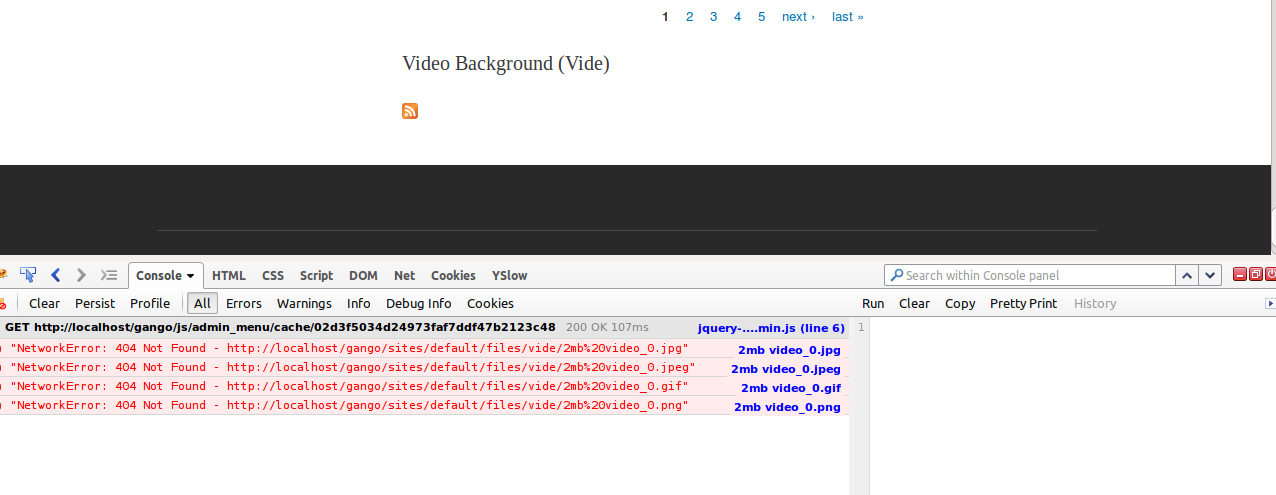Viewport: 1276px width, 495px height.
Task: Filter console to Info messages
Action: [x=359, y=303]
